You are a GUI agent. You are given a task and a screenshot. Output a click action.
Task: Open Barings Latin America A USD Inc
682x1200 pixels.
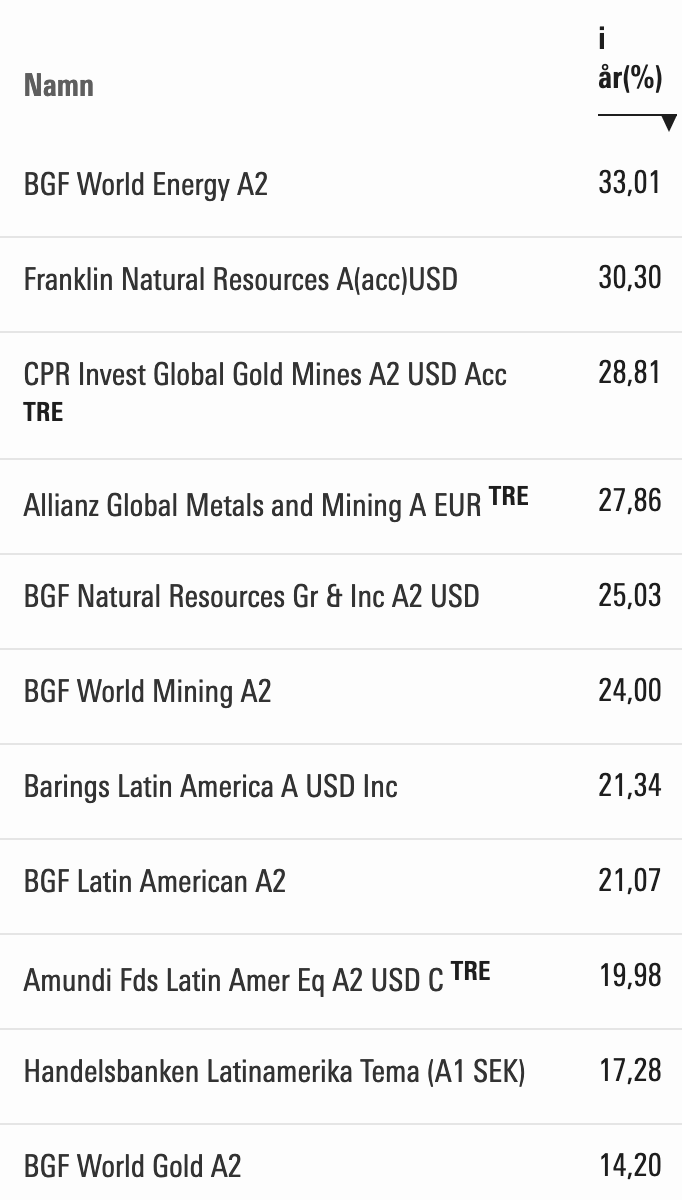[210, 786]
